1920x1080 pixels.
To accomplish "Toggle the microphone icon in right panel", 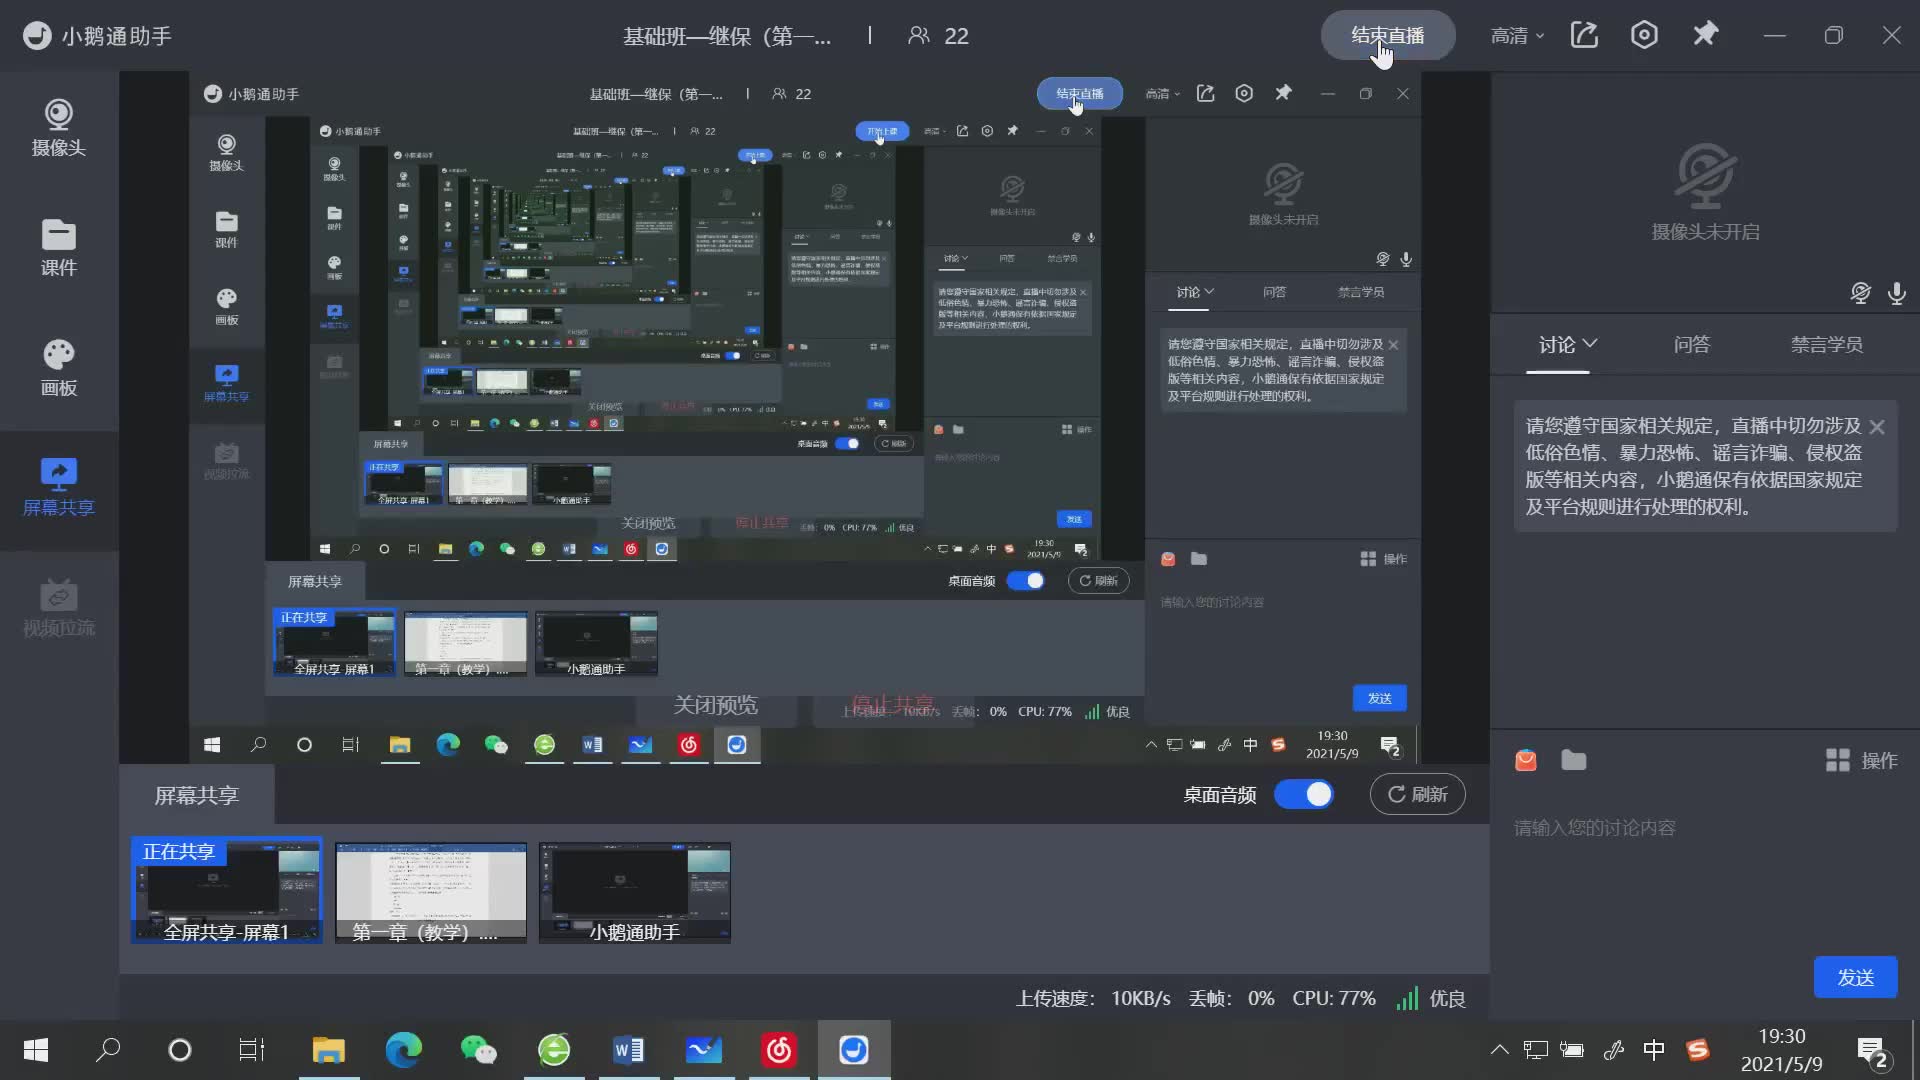I will [1896, 293].
